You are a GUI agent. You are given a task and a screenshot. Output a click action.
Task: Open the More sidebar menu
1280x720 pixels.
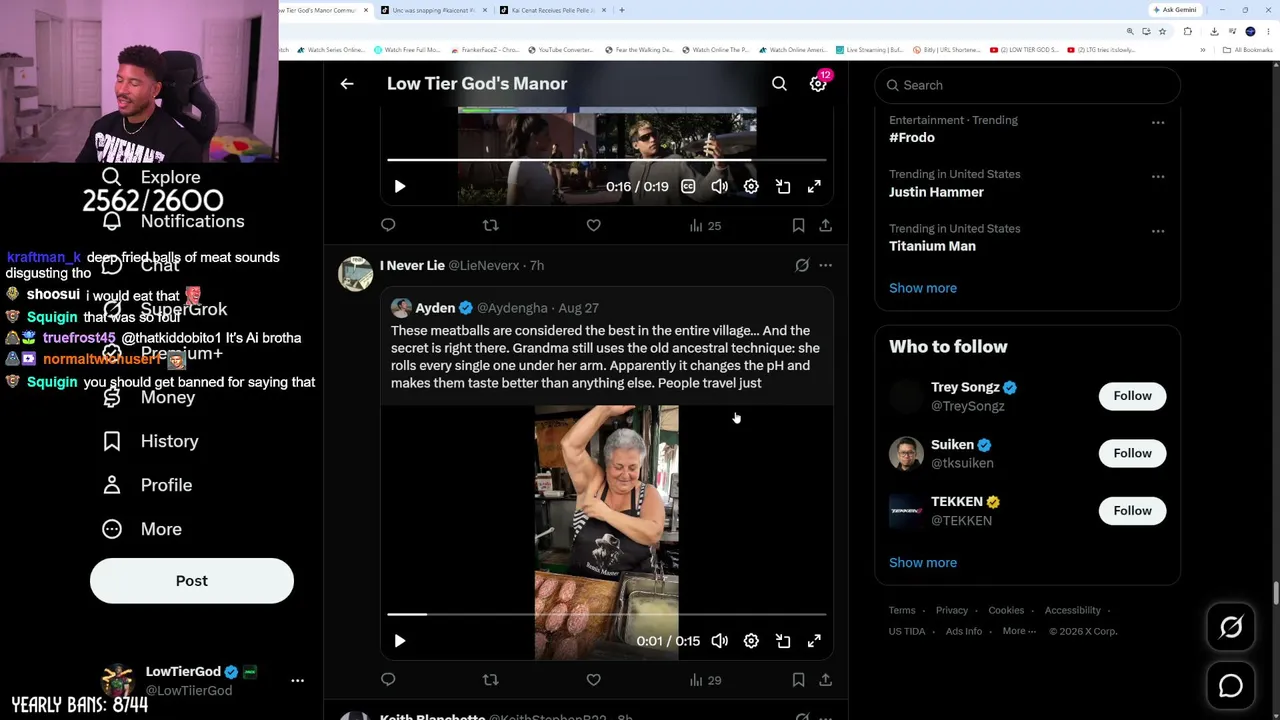click(142, 529)
